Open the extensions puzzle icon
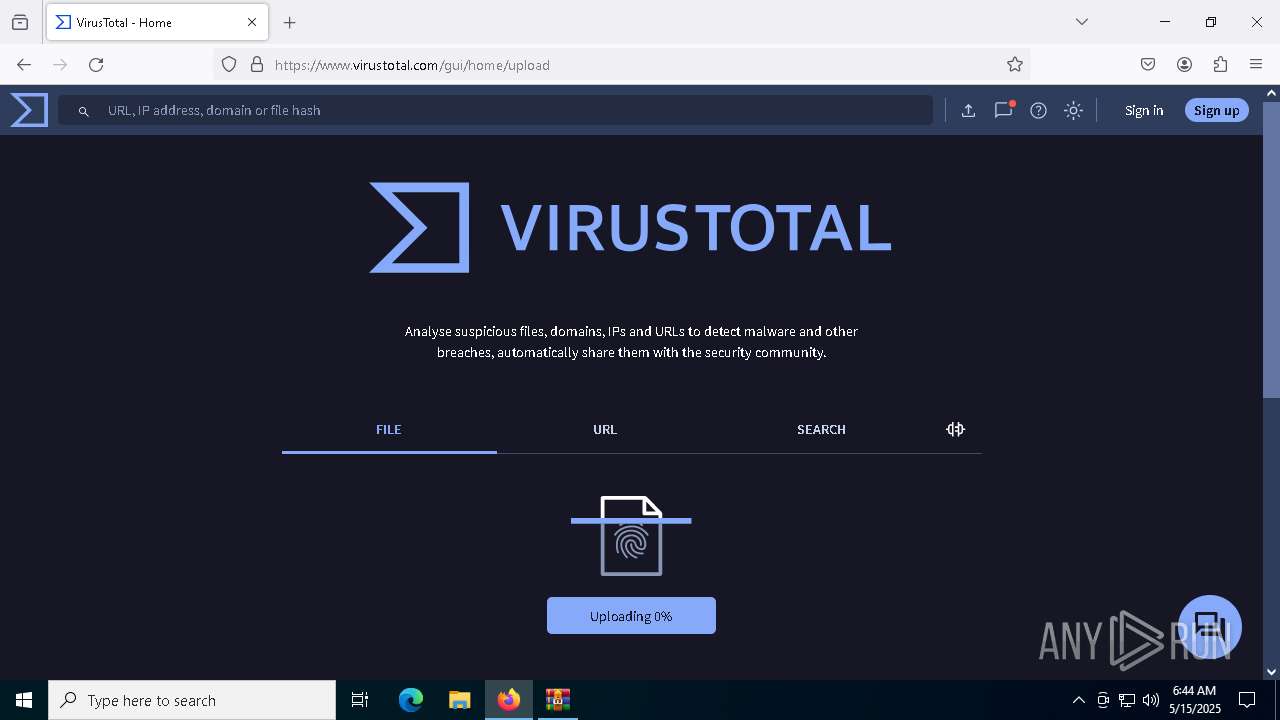 [1220, 65]
